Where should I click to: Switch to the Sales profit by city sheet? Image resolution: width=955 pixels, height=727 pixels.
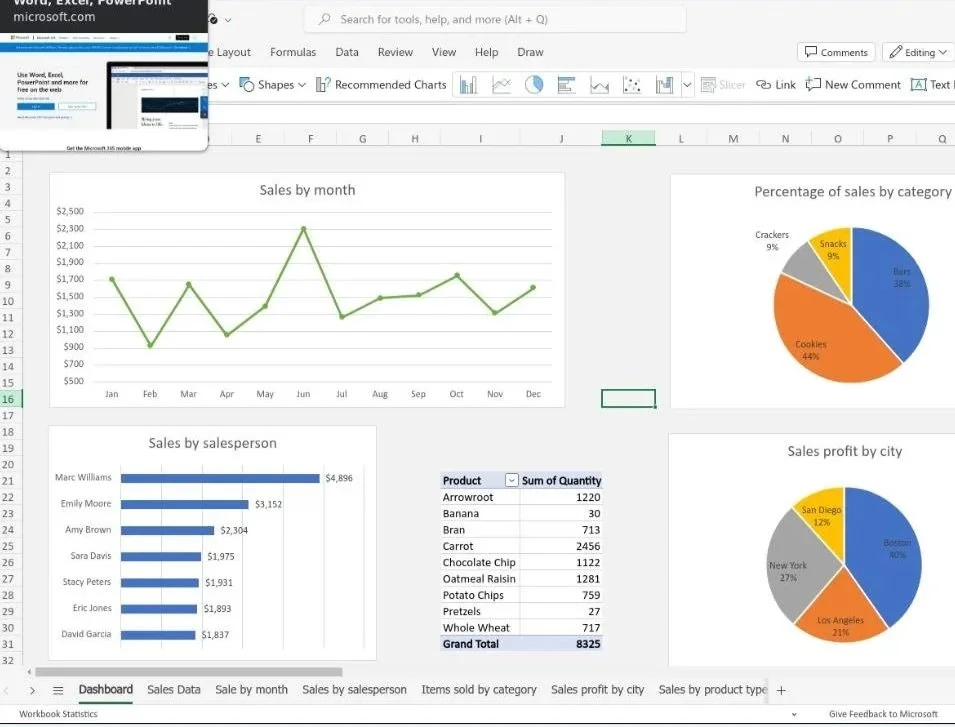coord(597,690)
